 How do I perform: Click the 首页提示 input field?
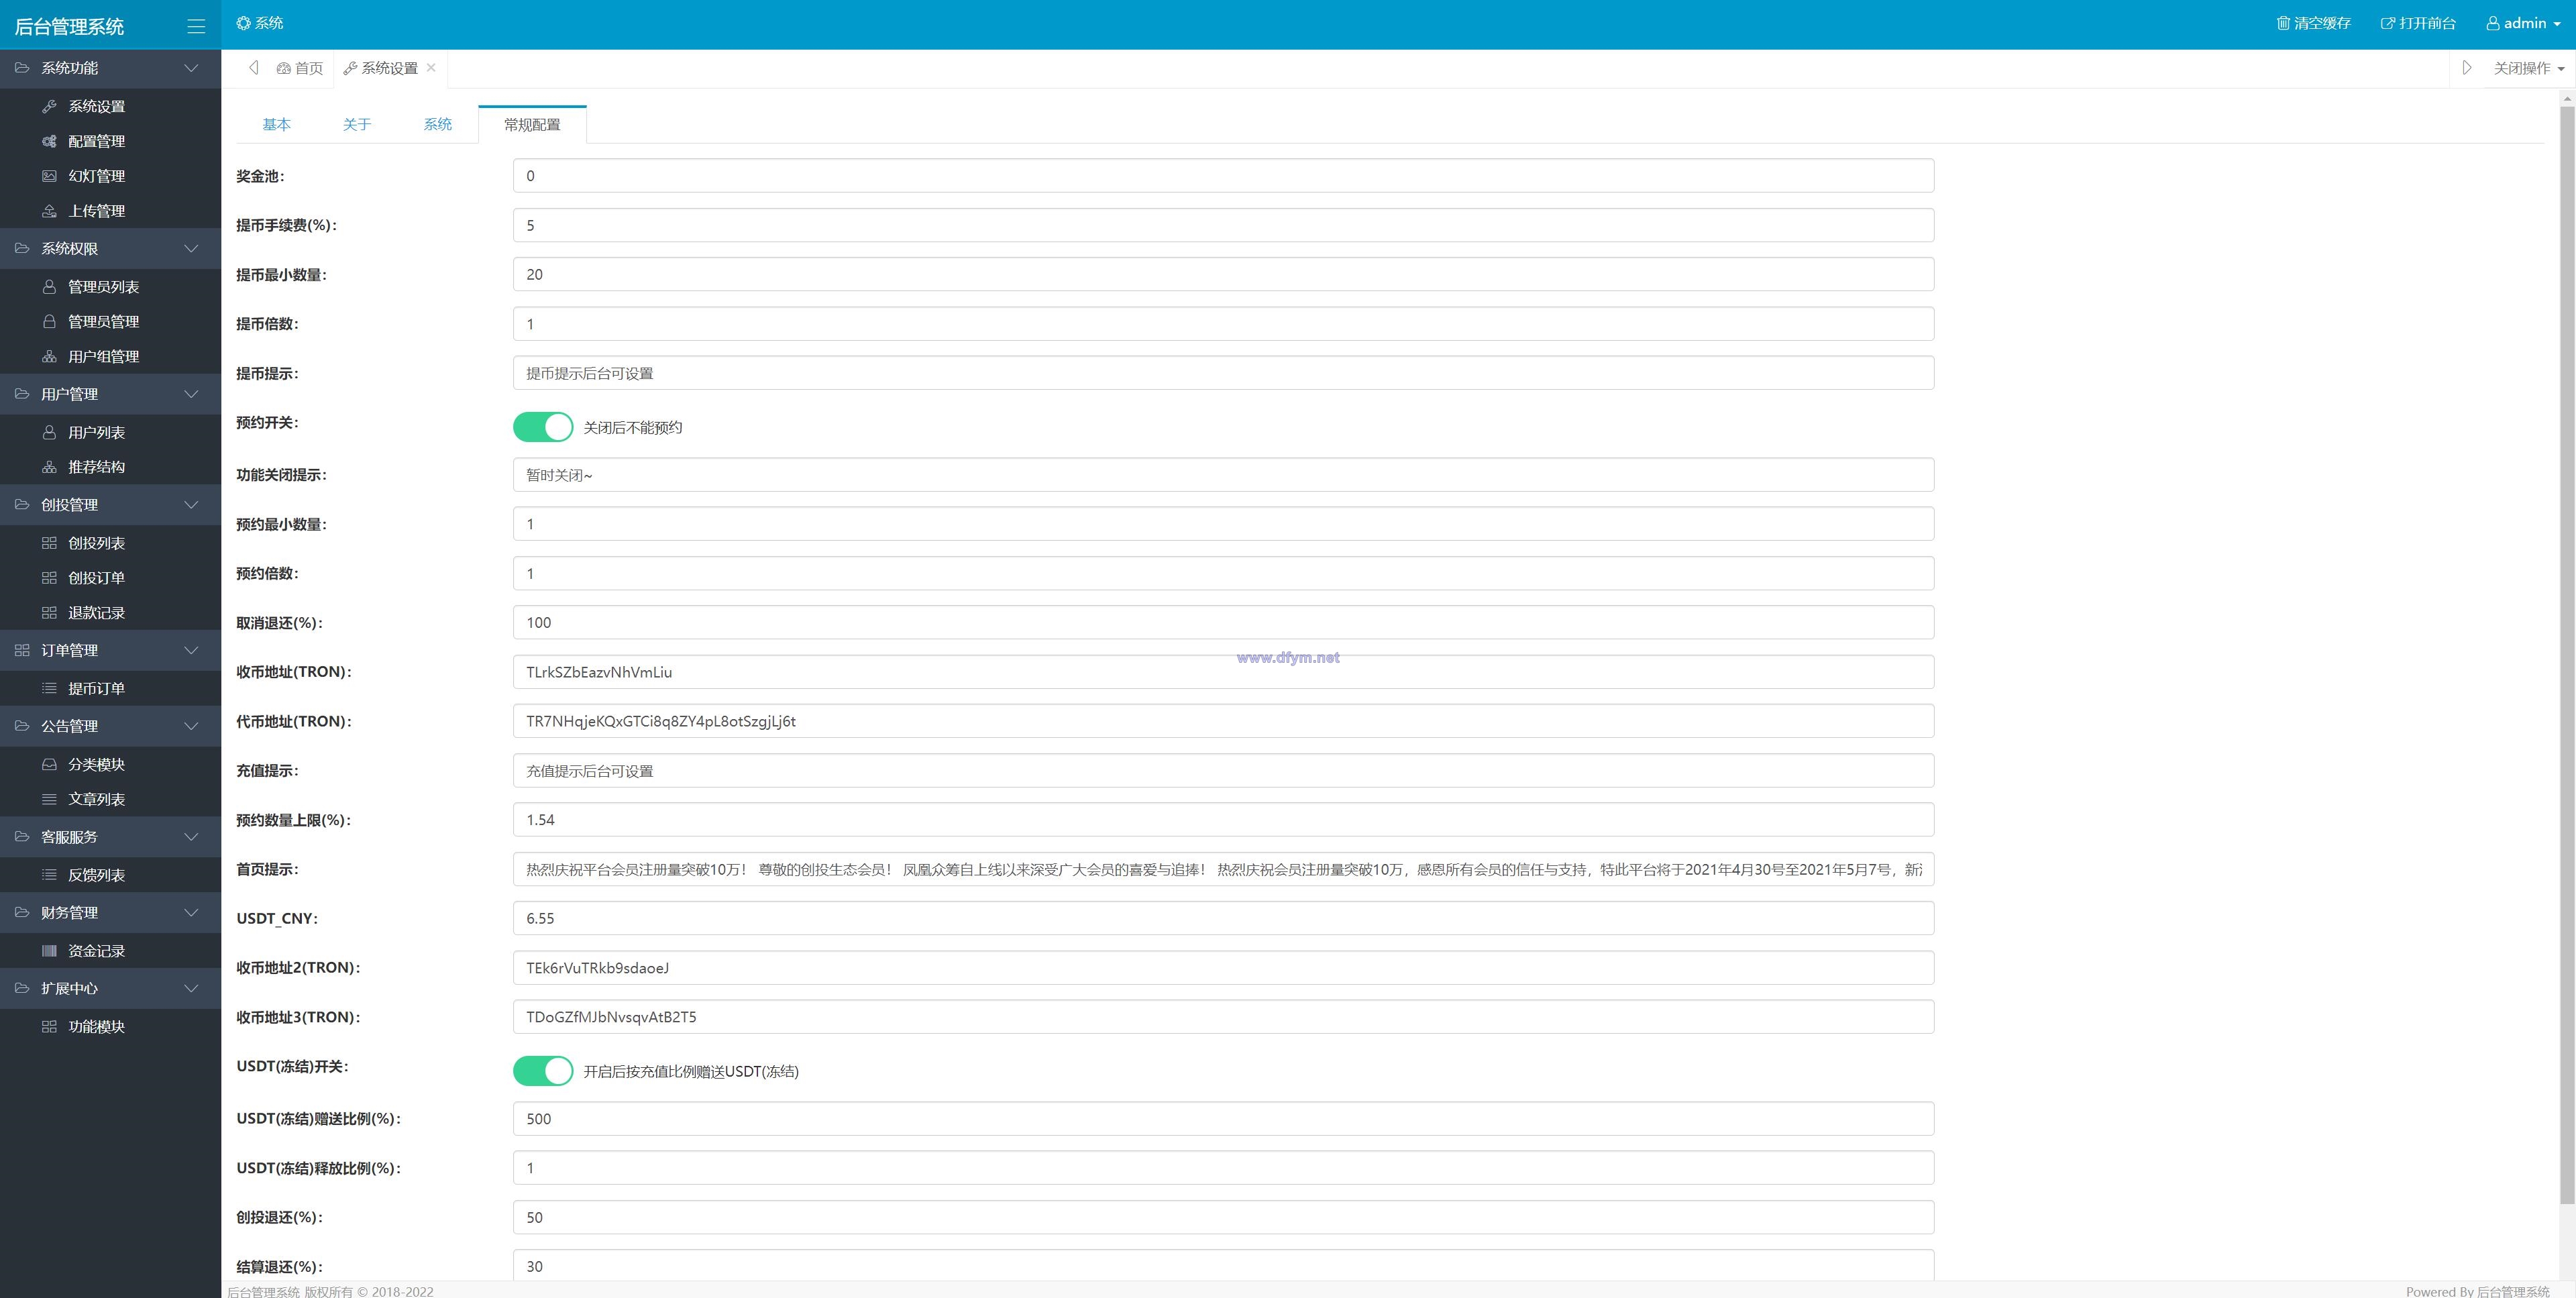(1223, 869)
